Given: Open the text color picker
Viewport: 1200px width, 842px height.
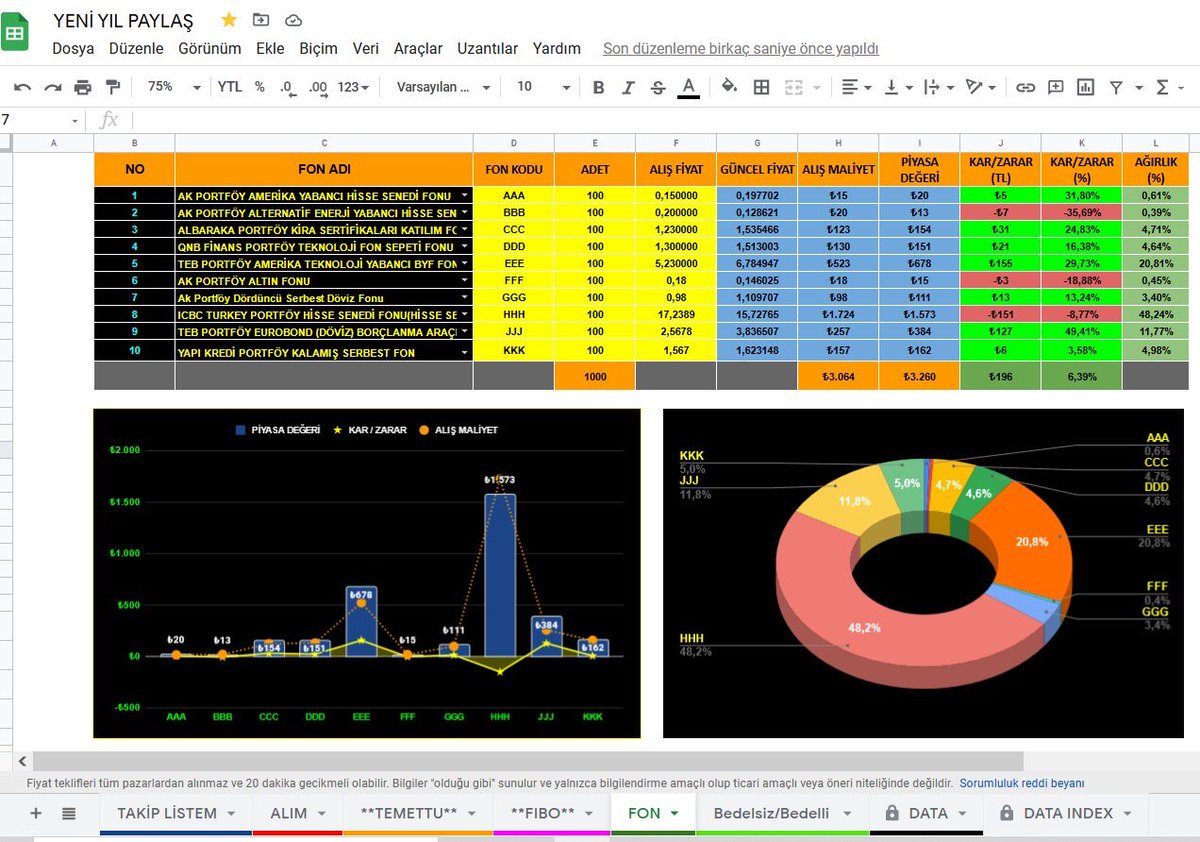Looking at the screenshot, I should [688, 88].
